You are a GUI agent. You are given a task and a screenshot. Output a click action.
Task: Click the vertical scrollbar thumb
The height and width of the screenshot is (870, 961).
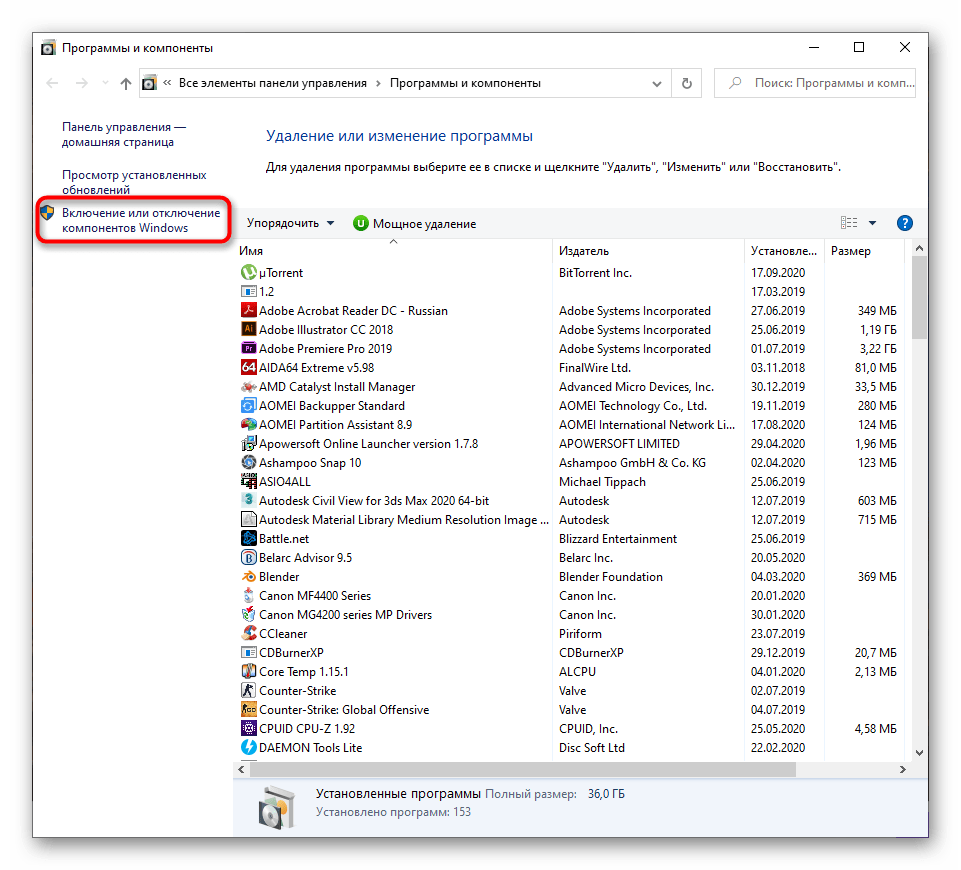click(x=919, y=297)
